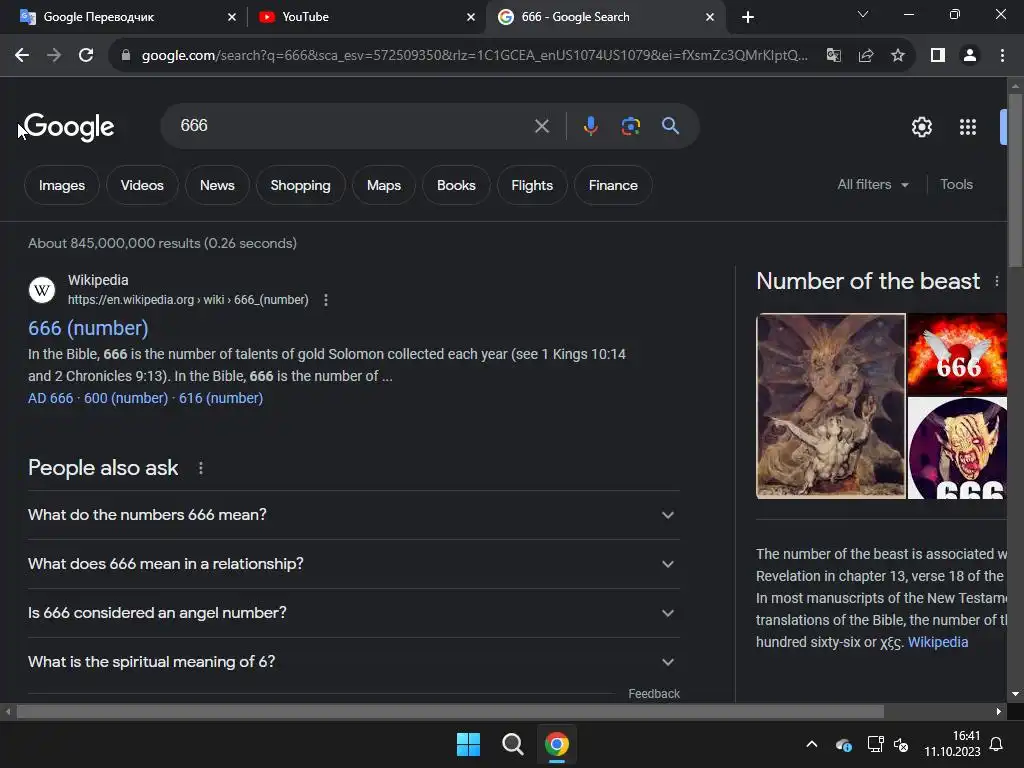Select the Maps search filter

click(x=384, y=185)
